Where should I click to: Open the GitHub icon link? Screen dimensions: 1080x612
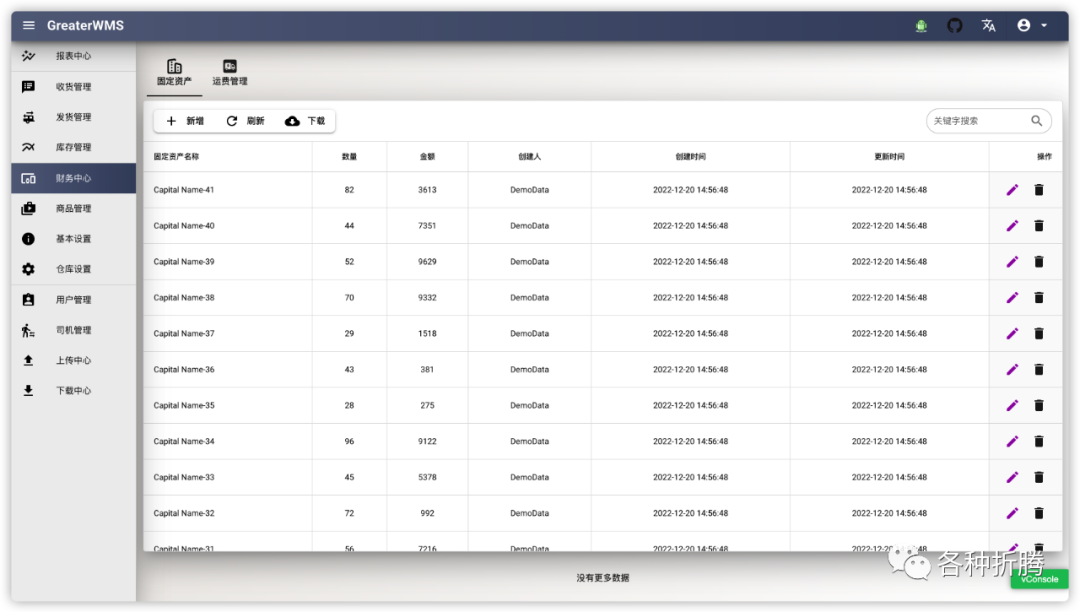tap(955, 26)
